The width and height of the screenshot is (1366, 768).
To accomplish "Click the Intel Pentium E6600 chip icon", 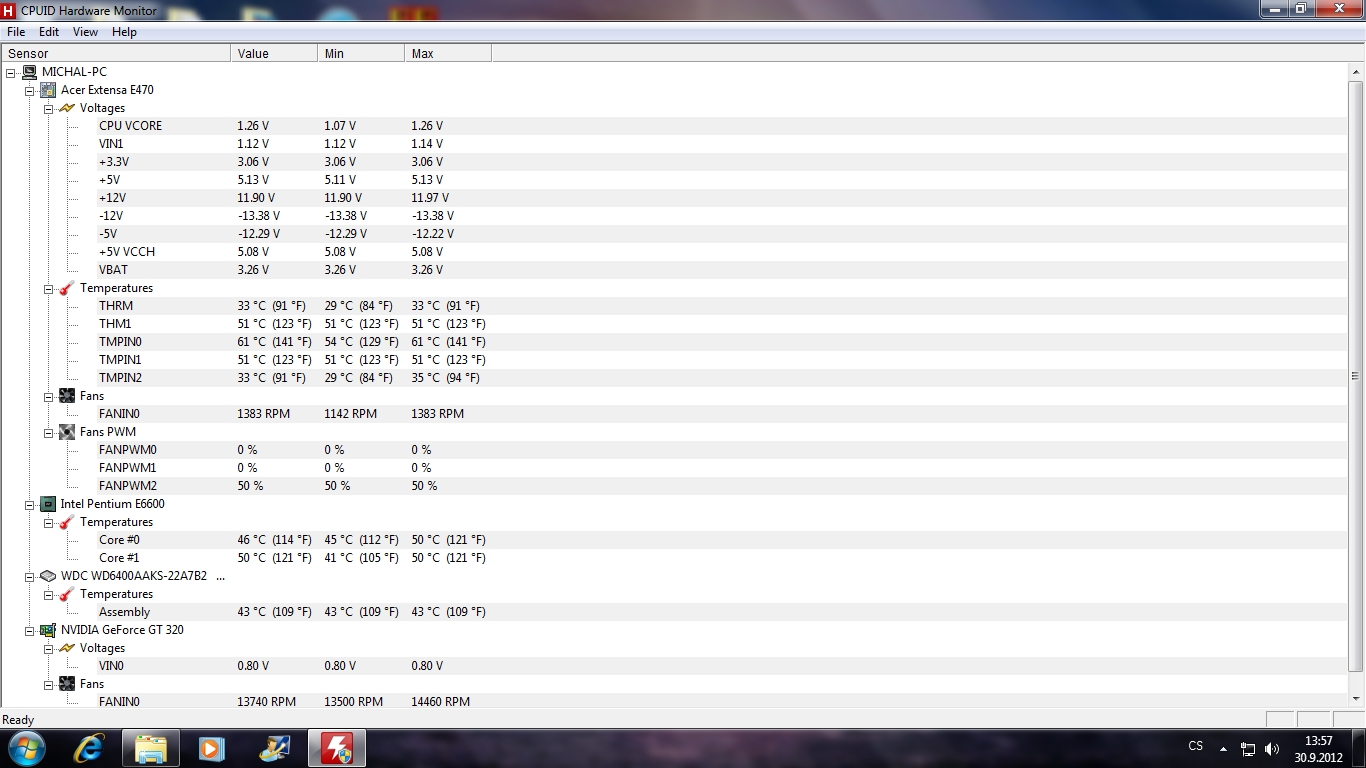I will tap(48, 504).
